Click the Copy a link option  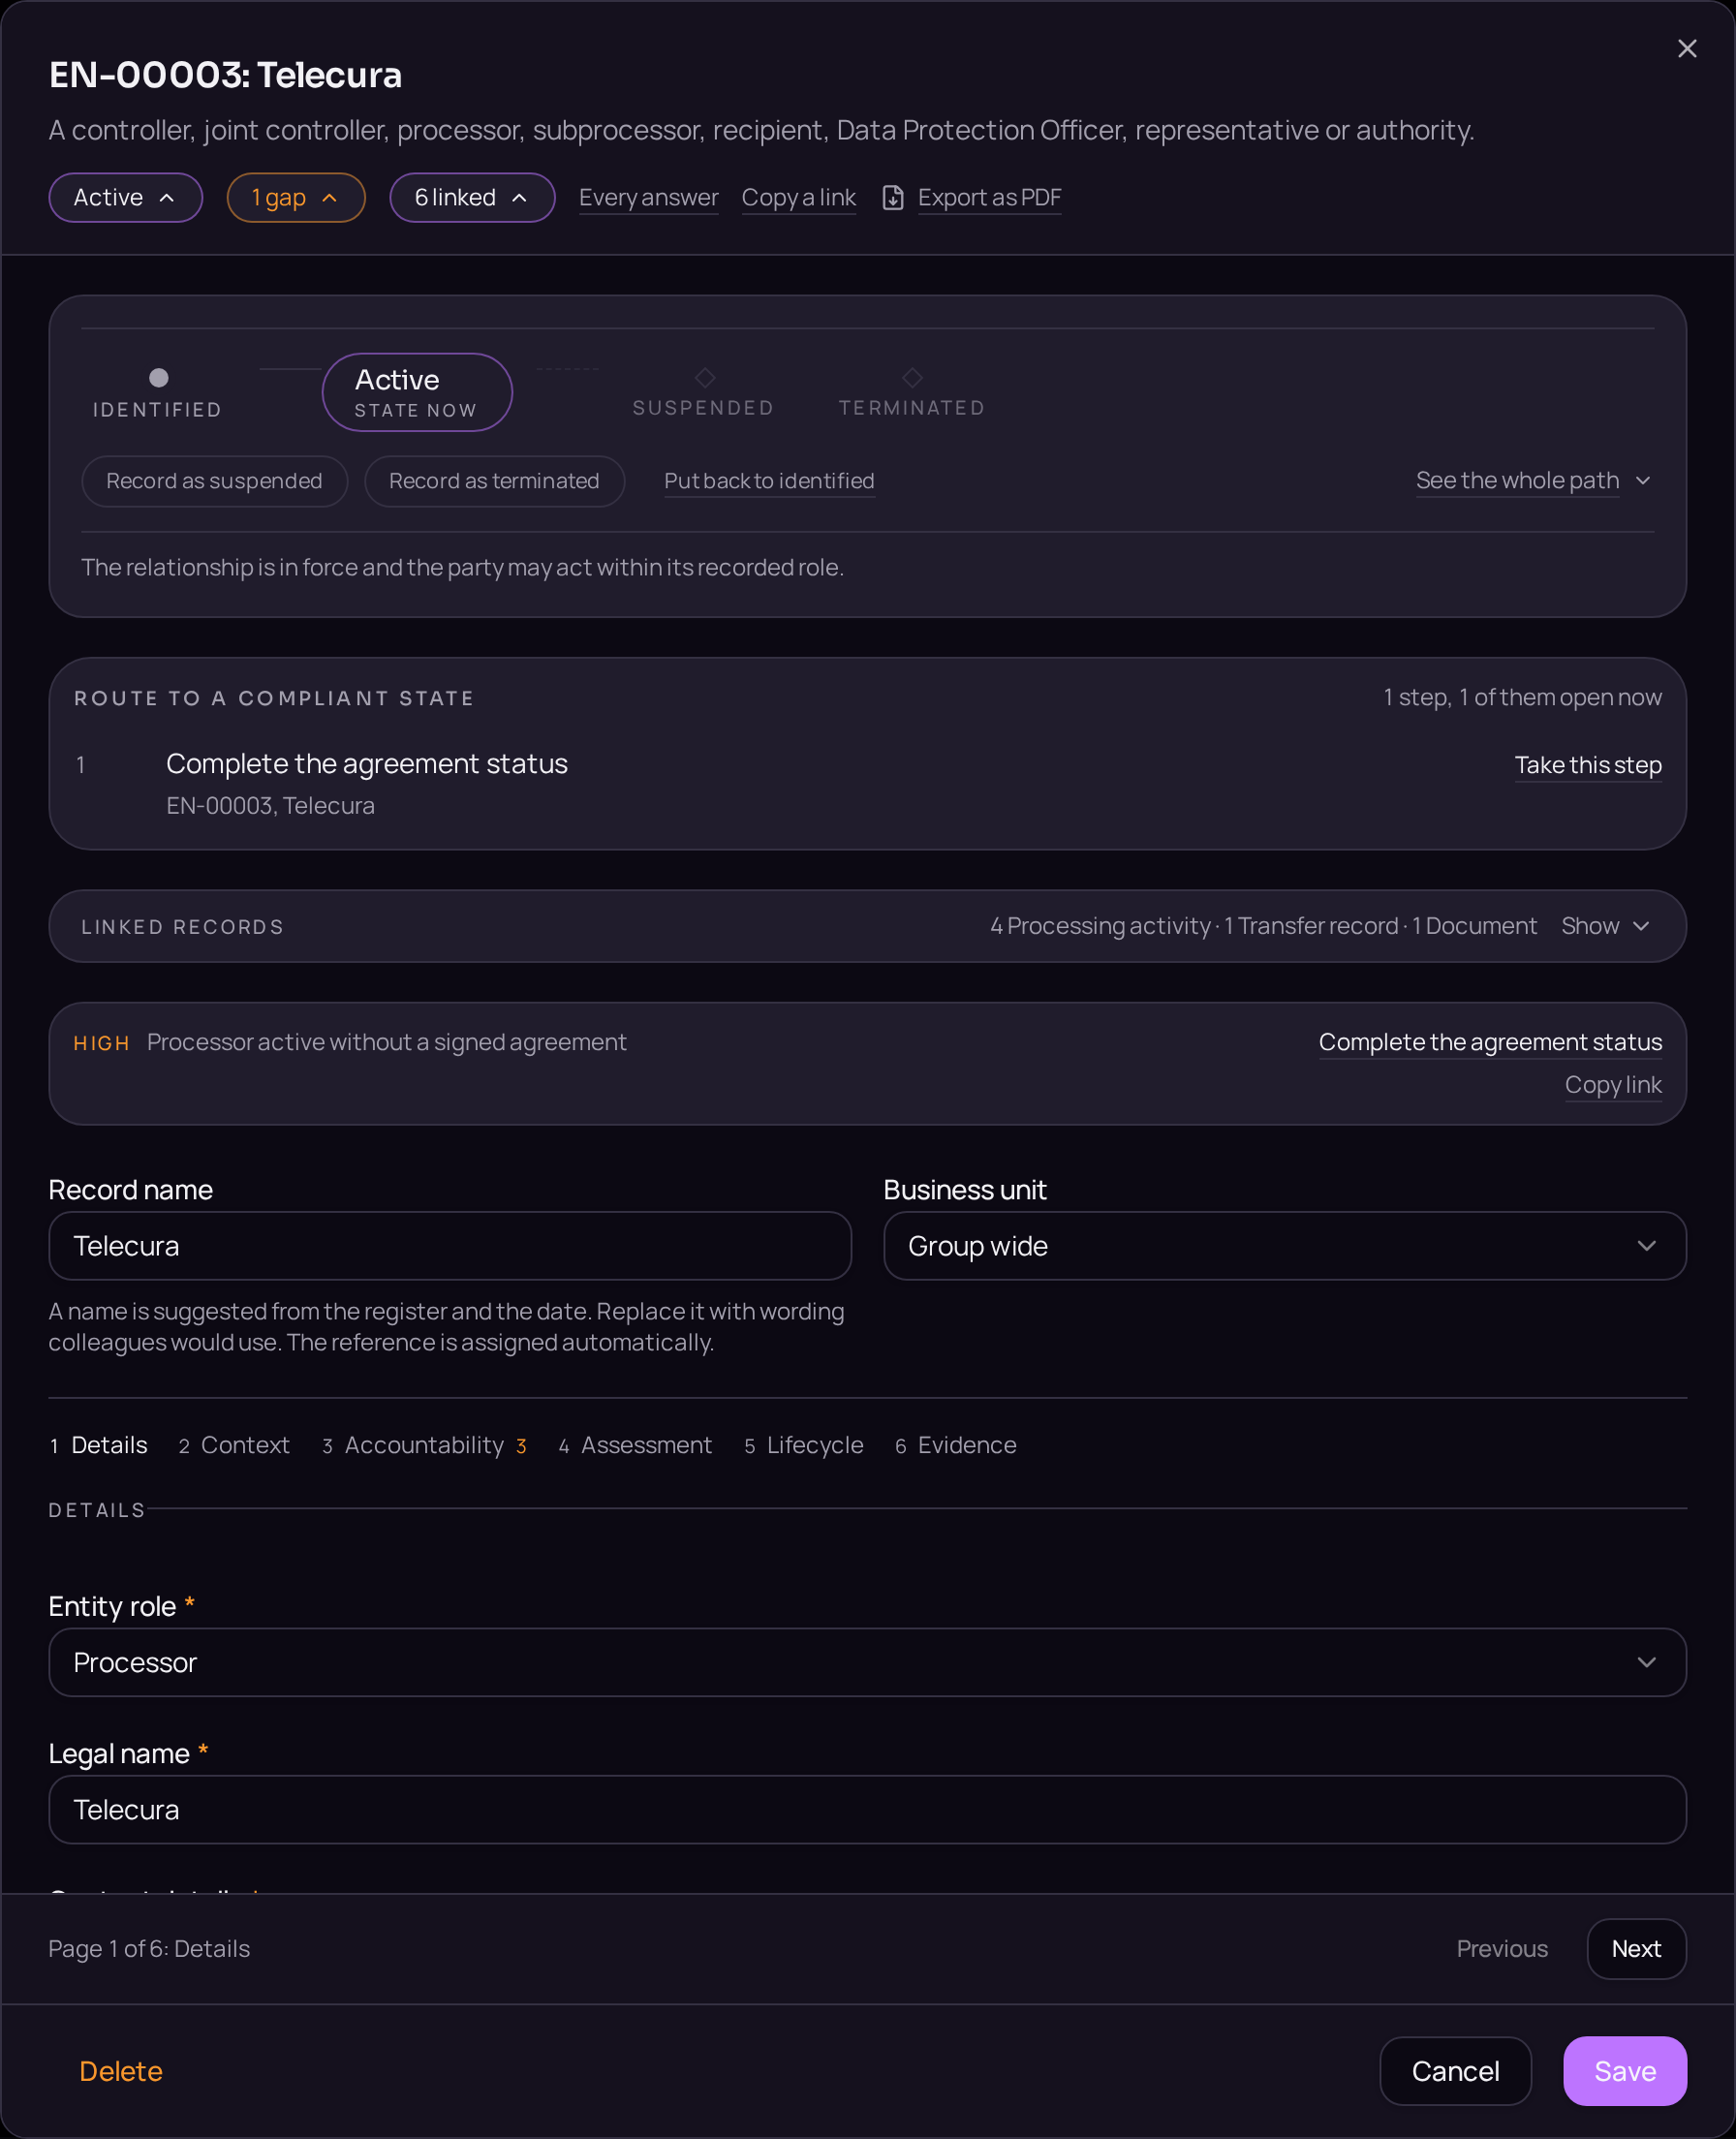798,198
